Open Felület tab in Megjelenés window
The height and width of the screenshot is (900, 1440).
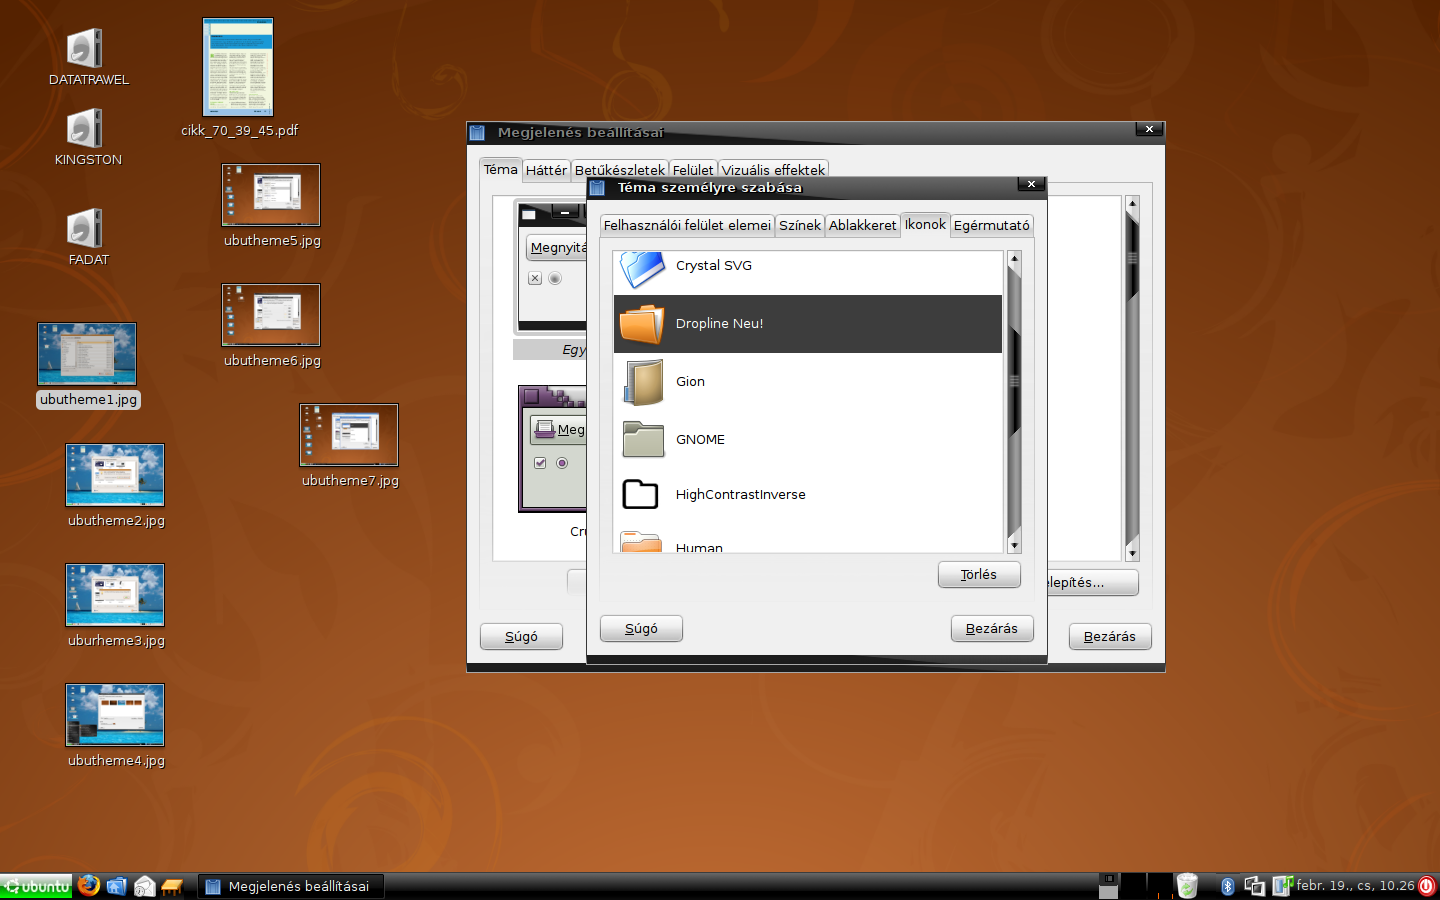693,170
